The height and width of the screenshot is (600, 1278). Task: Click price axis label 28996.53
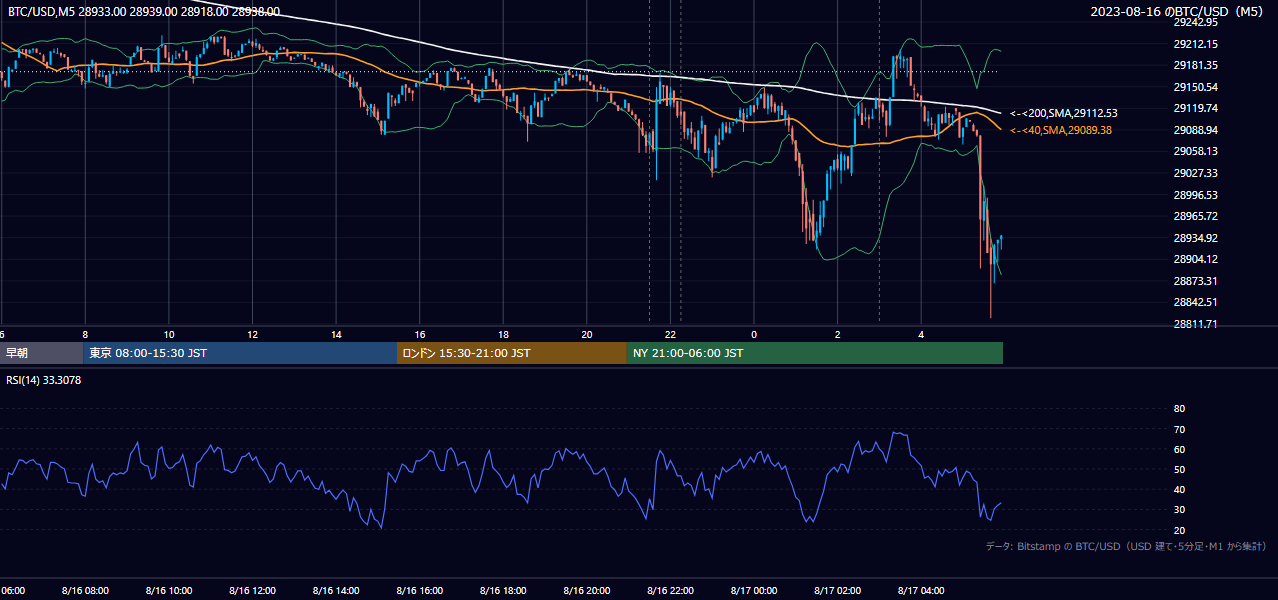(x=1195, y=195)
